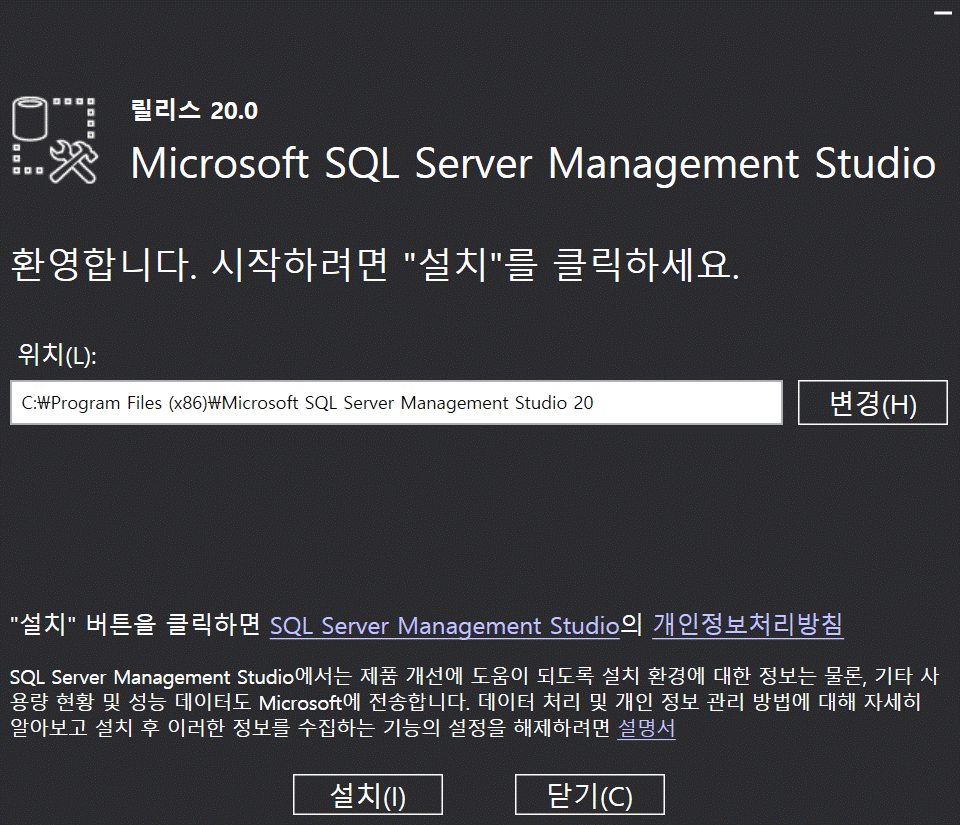
Task: Click the SSMS database and tools logo icon
Action: [x=54, y=140]
